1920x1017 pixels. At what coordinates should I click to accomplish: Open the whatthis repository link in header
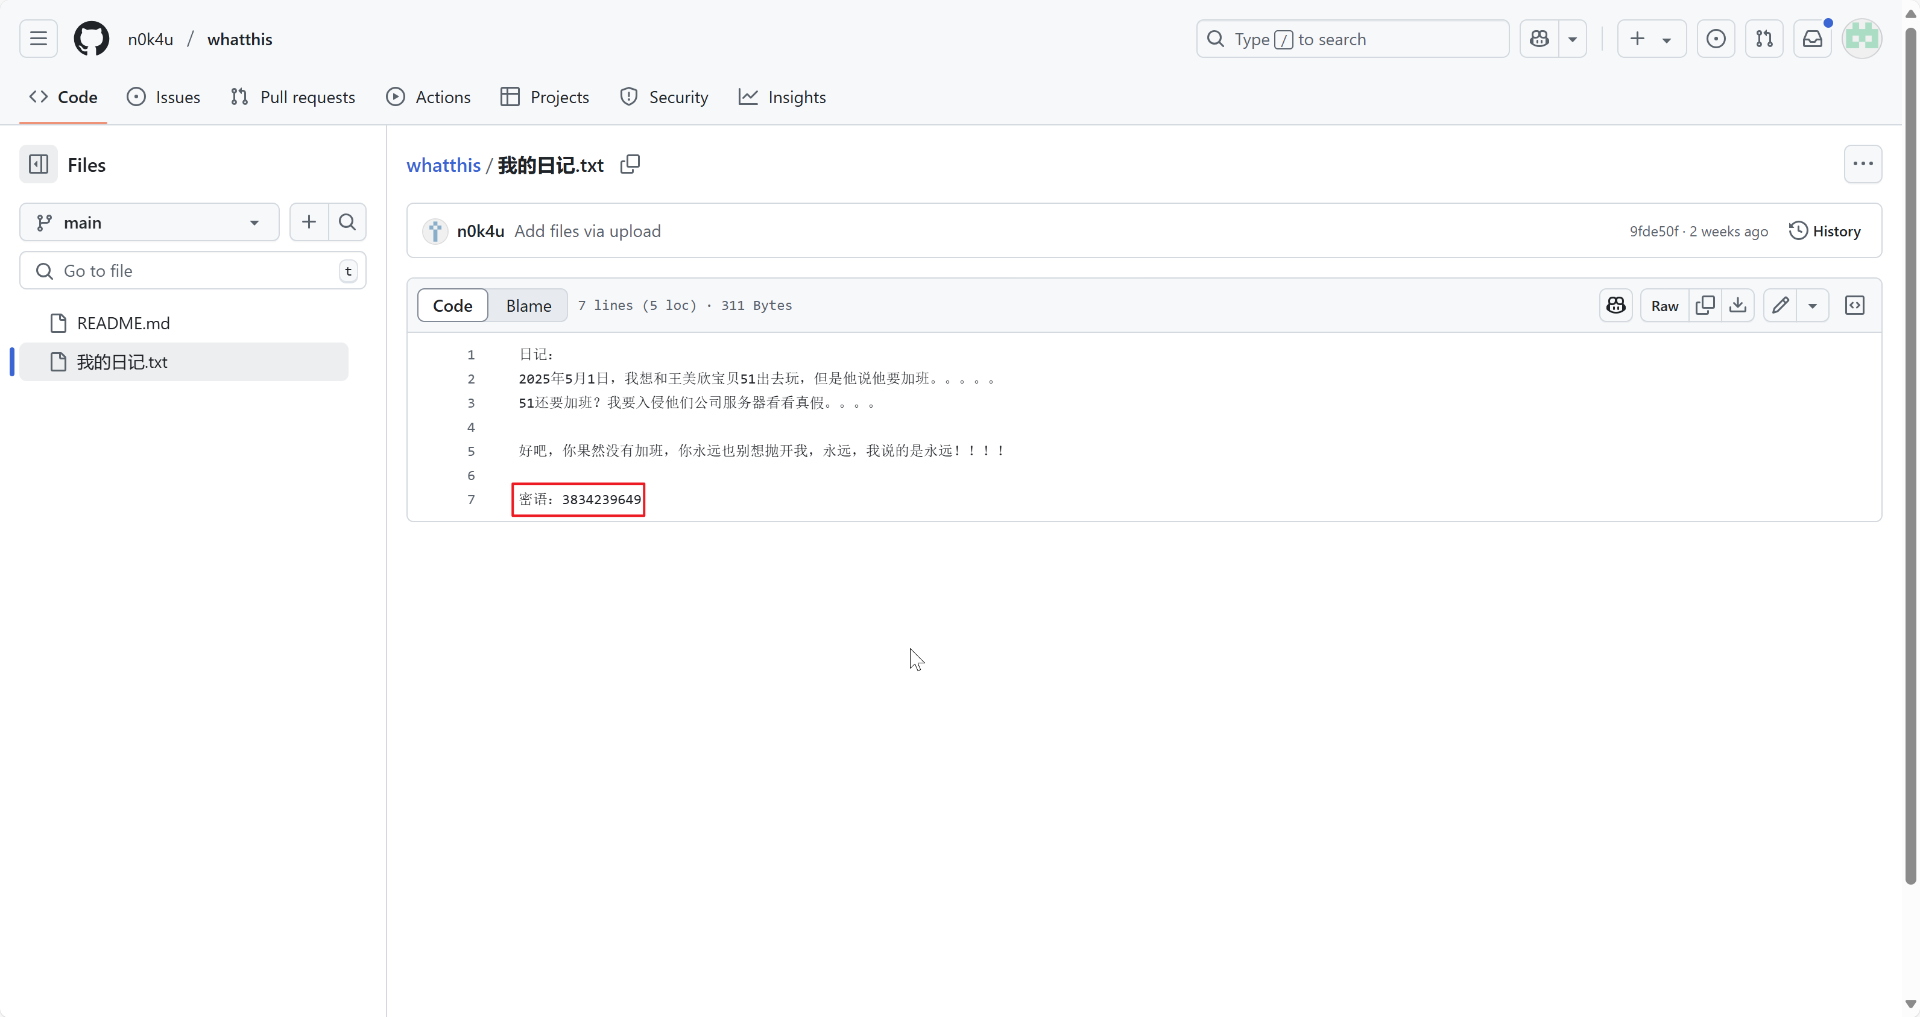pos(240,39)
